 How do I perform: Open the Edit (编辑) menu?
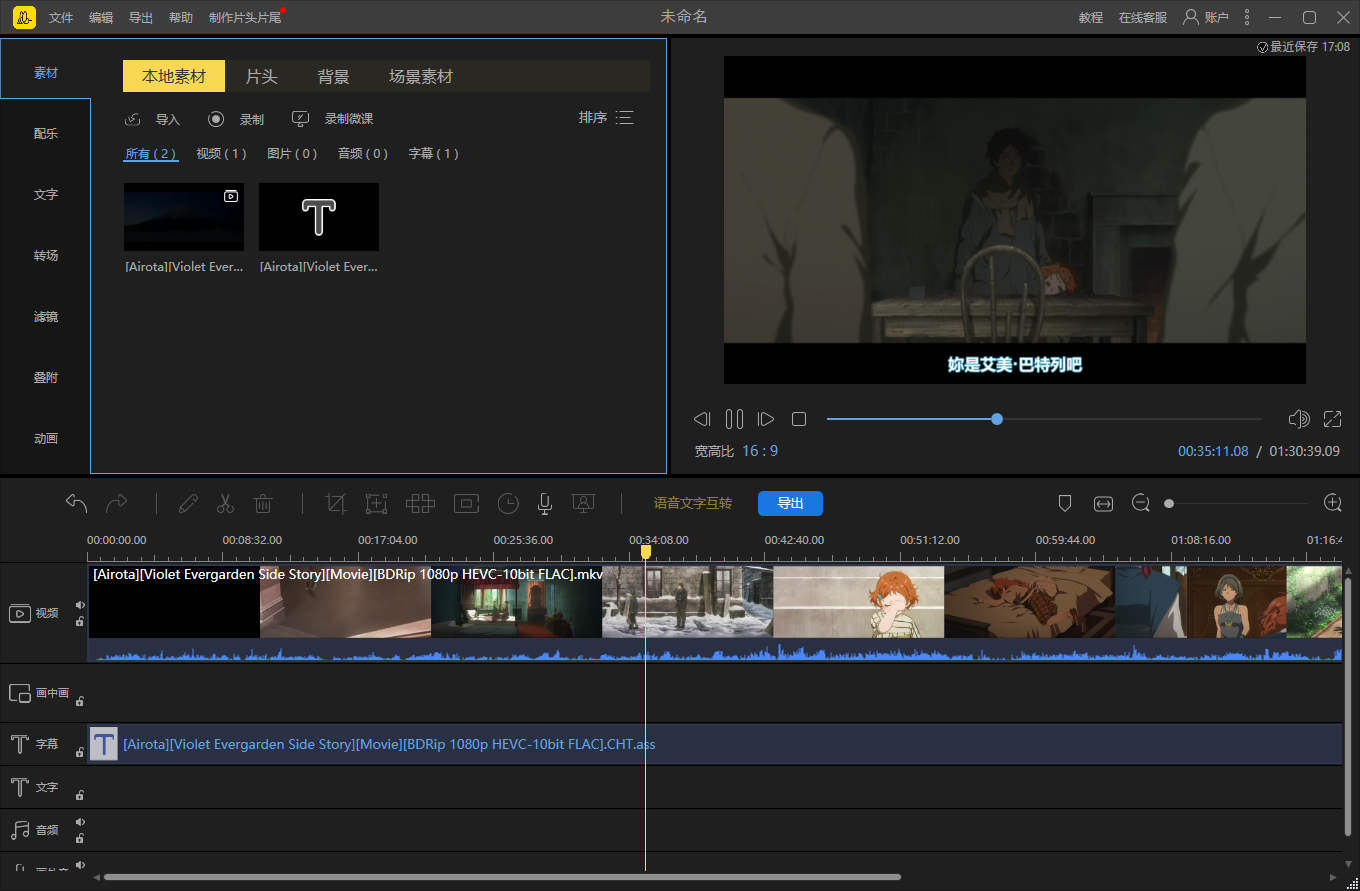pos(101,18)
